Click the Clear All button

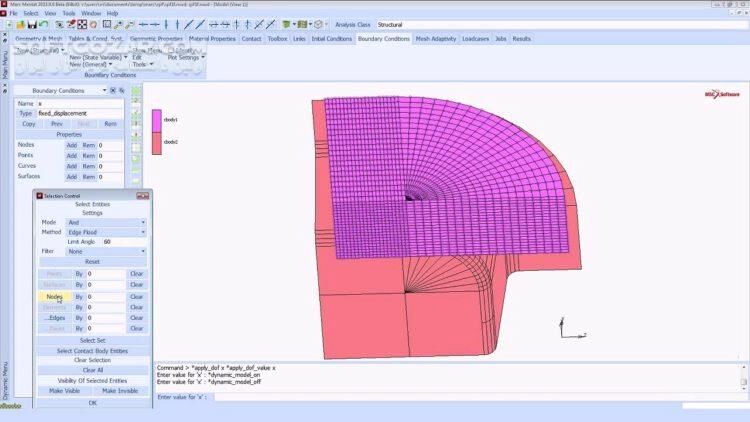tap(92, 370)
